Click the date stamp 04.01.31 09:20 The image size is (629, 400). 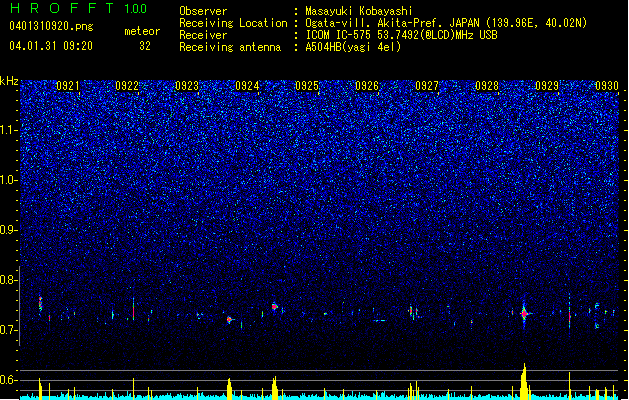click(x=51, y=46)
